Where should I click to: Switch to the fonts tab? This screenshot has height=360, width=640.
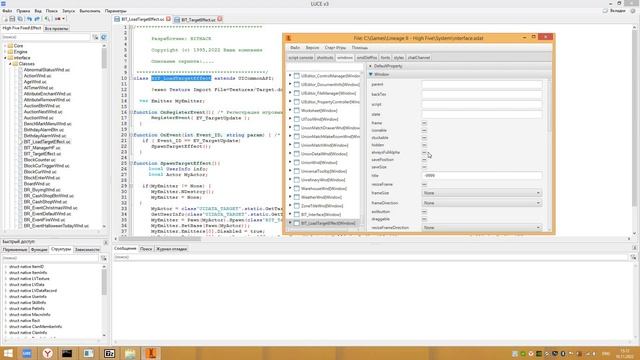[385, 58]
